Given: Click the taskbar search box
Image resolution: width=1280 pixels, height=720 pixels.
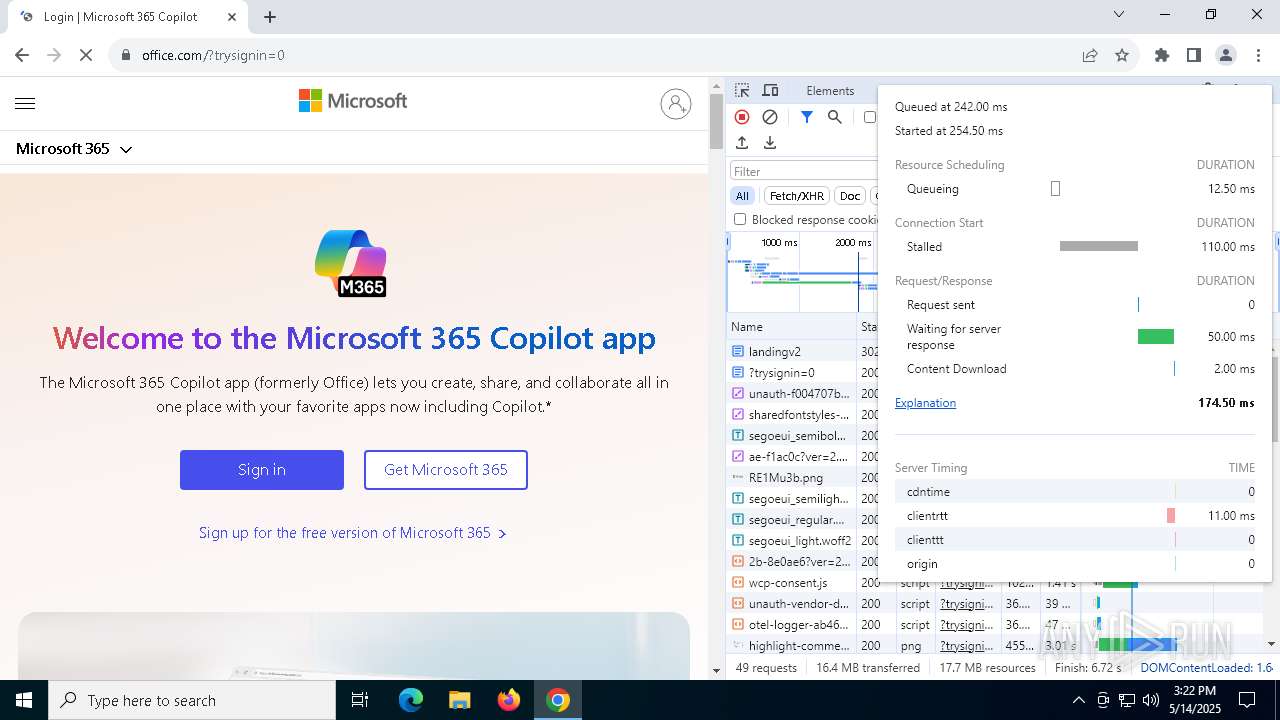Looking at the screenshot, I should tap(192, 700).
